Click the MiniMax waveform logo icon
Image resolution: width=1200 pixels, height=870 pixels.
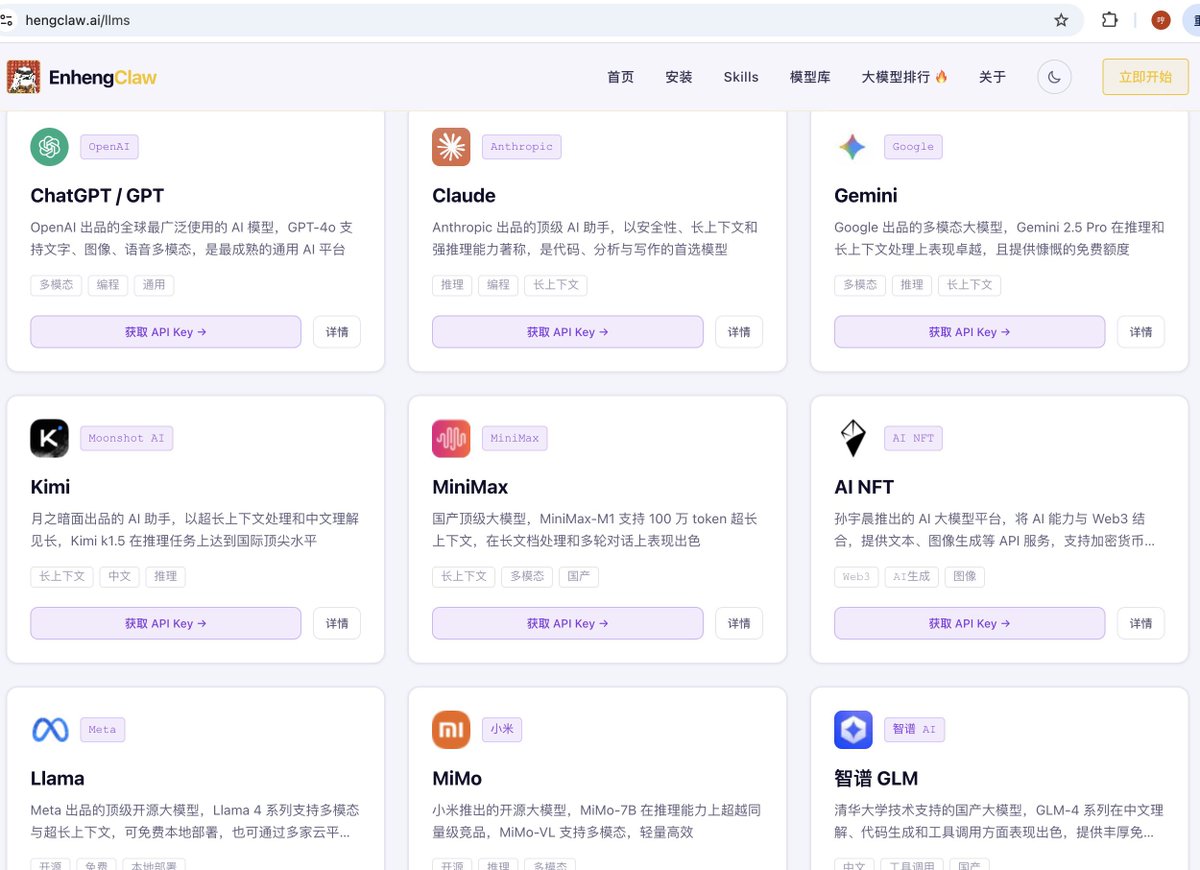pos(451,438)
